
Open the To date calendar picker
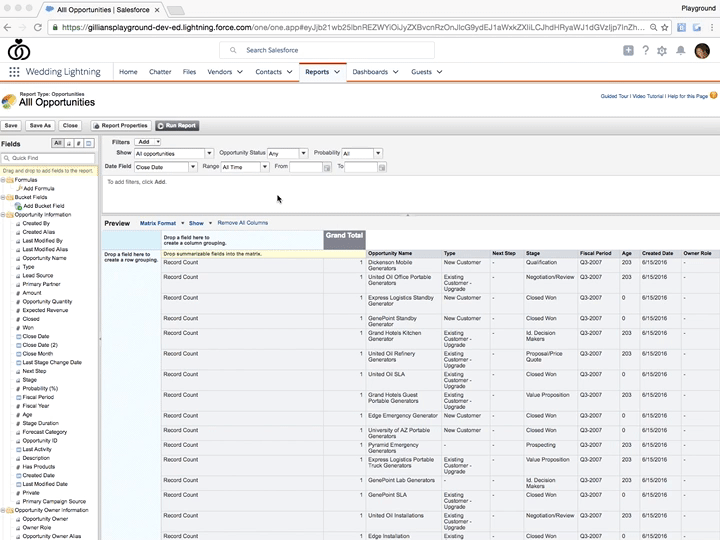point(382,168)
